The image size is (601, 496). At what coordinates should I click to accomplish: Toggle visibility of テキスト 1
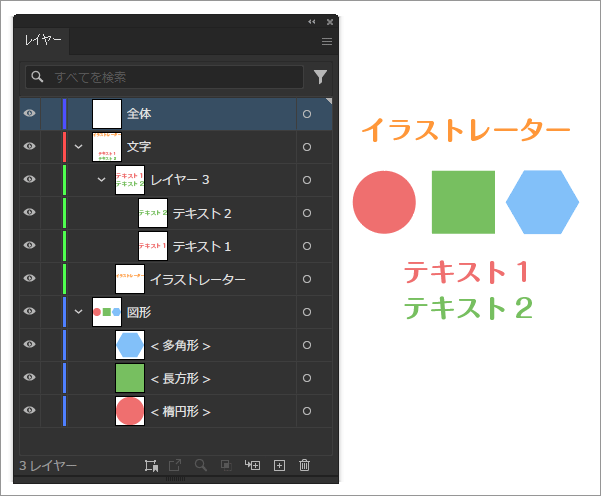30,245
